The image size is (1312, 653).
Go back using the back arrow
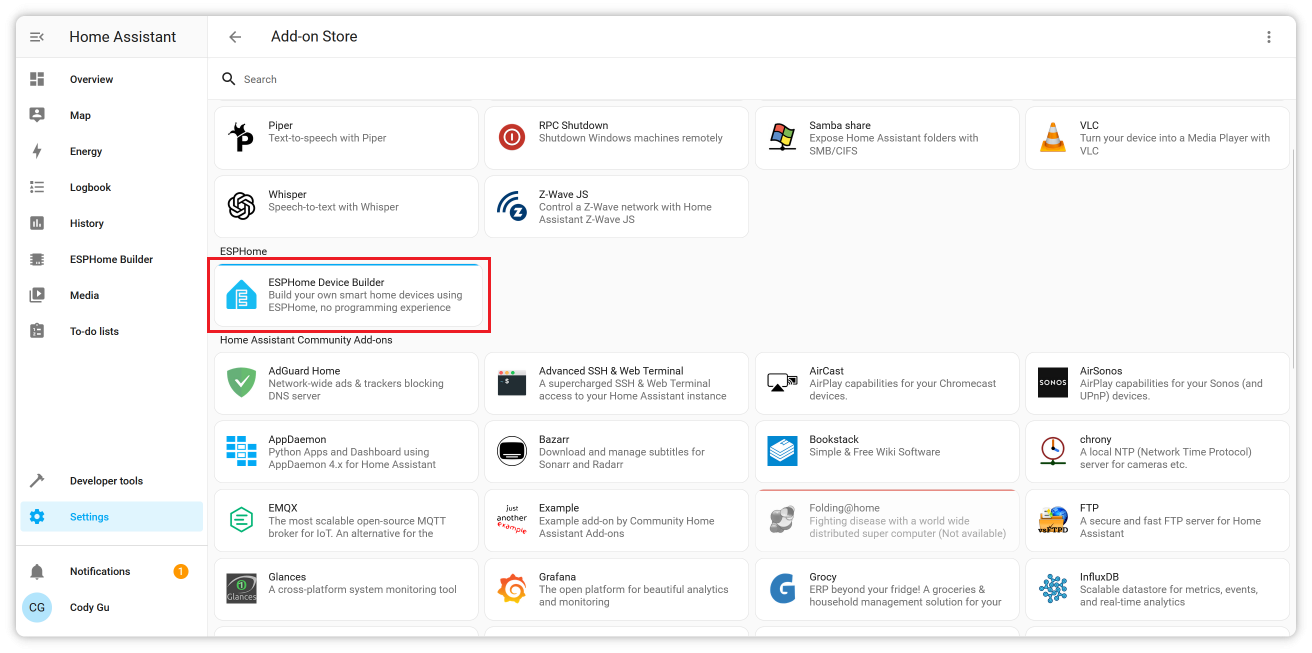[235, 37]
